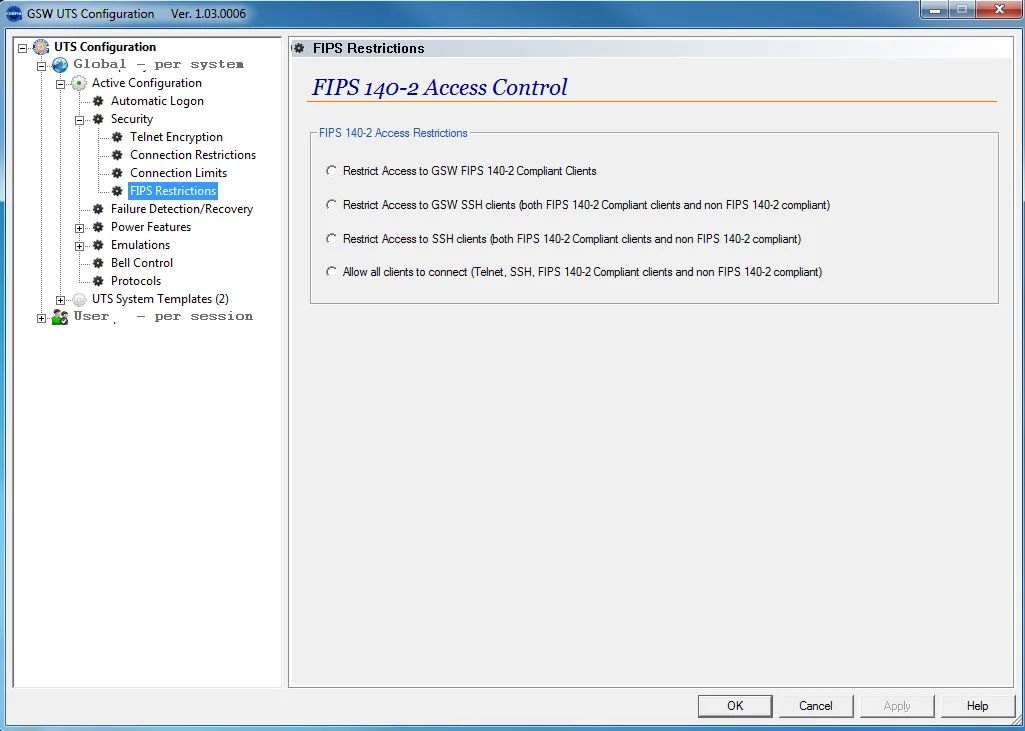Select Allow all clients to connect option
This screenshot has width=1025, height=731.
331,271
